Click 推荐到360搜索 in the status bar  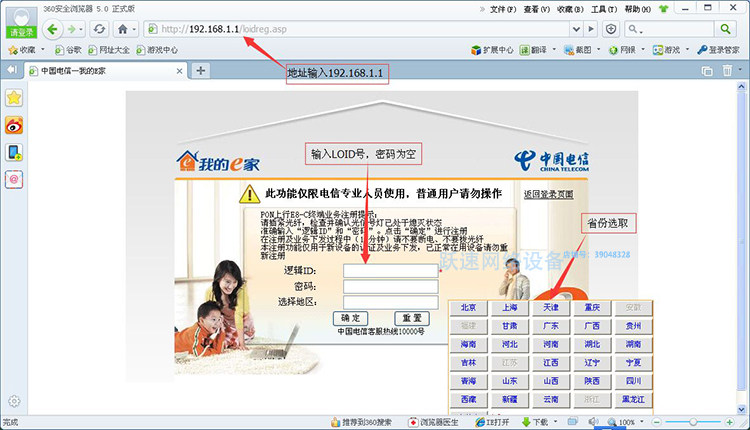(361, 422)
